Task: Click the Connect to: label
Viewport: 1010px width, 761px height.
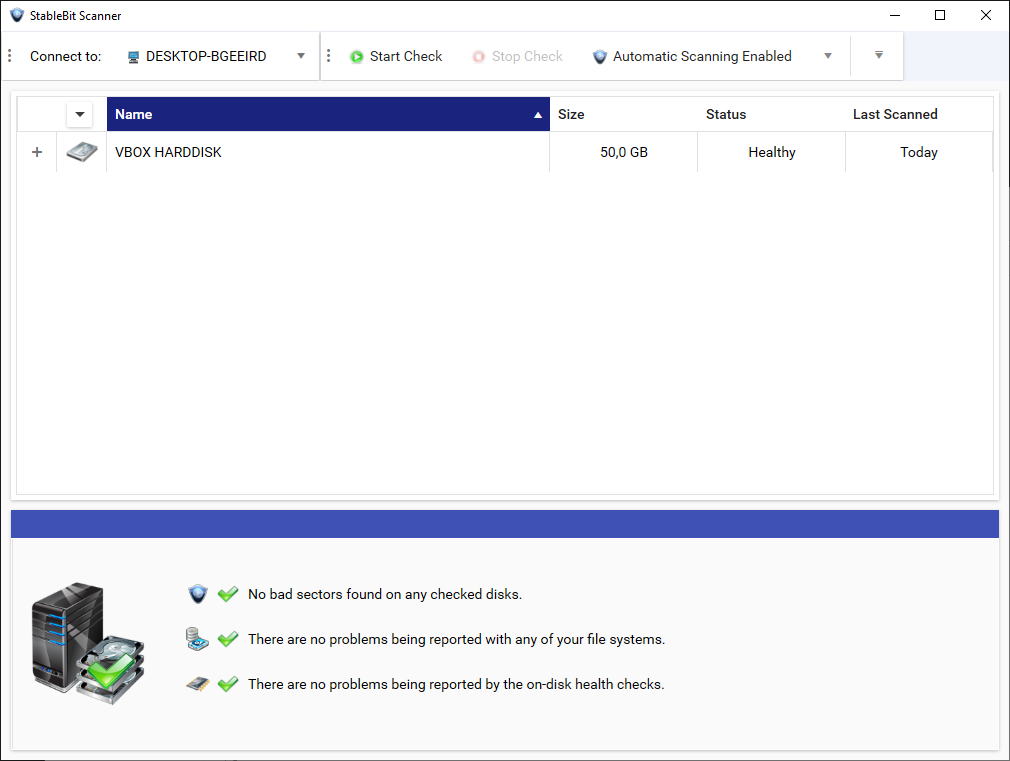Action: 65,57
